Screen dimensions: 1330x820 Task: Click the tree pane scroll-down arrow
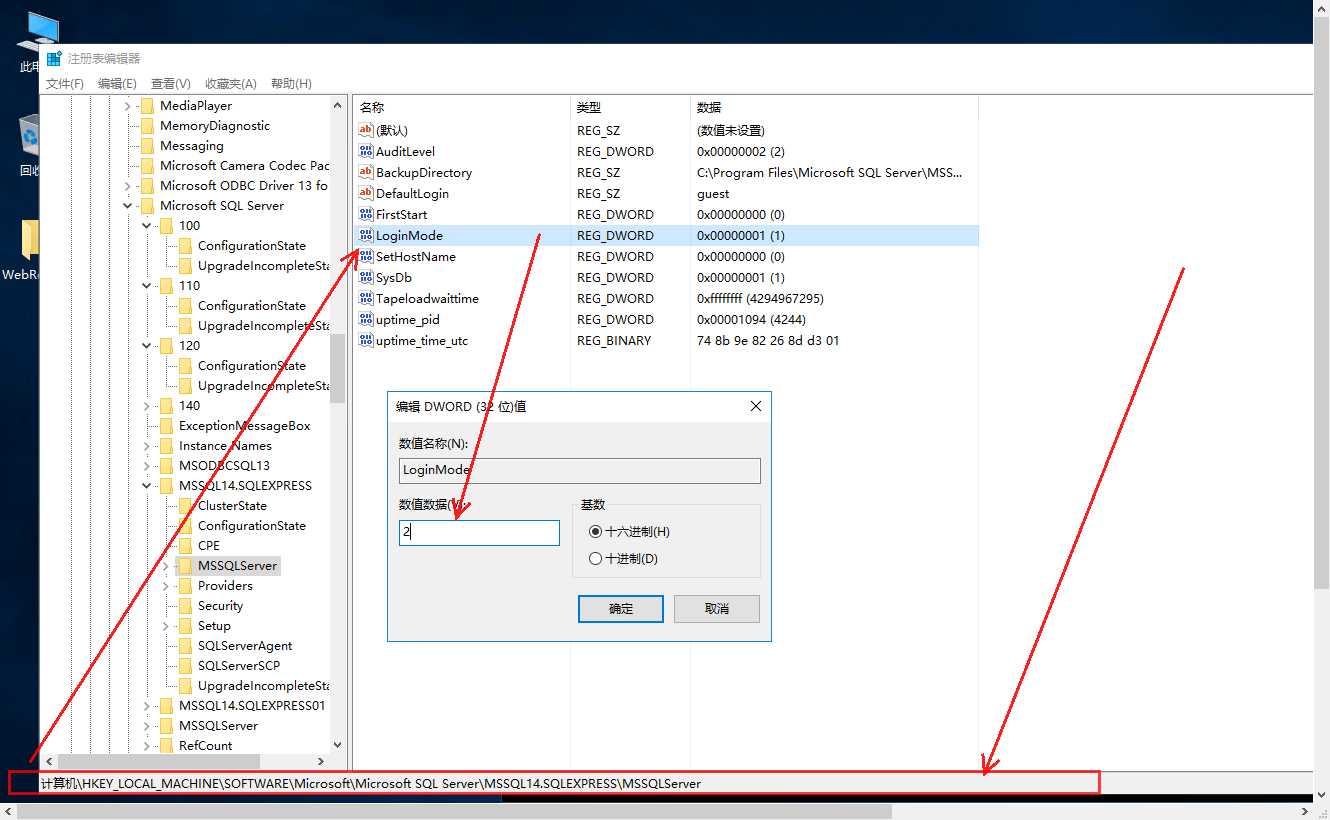pos(337,745)
